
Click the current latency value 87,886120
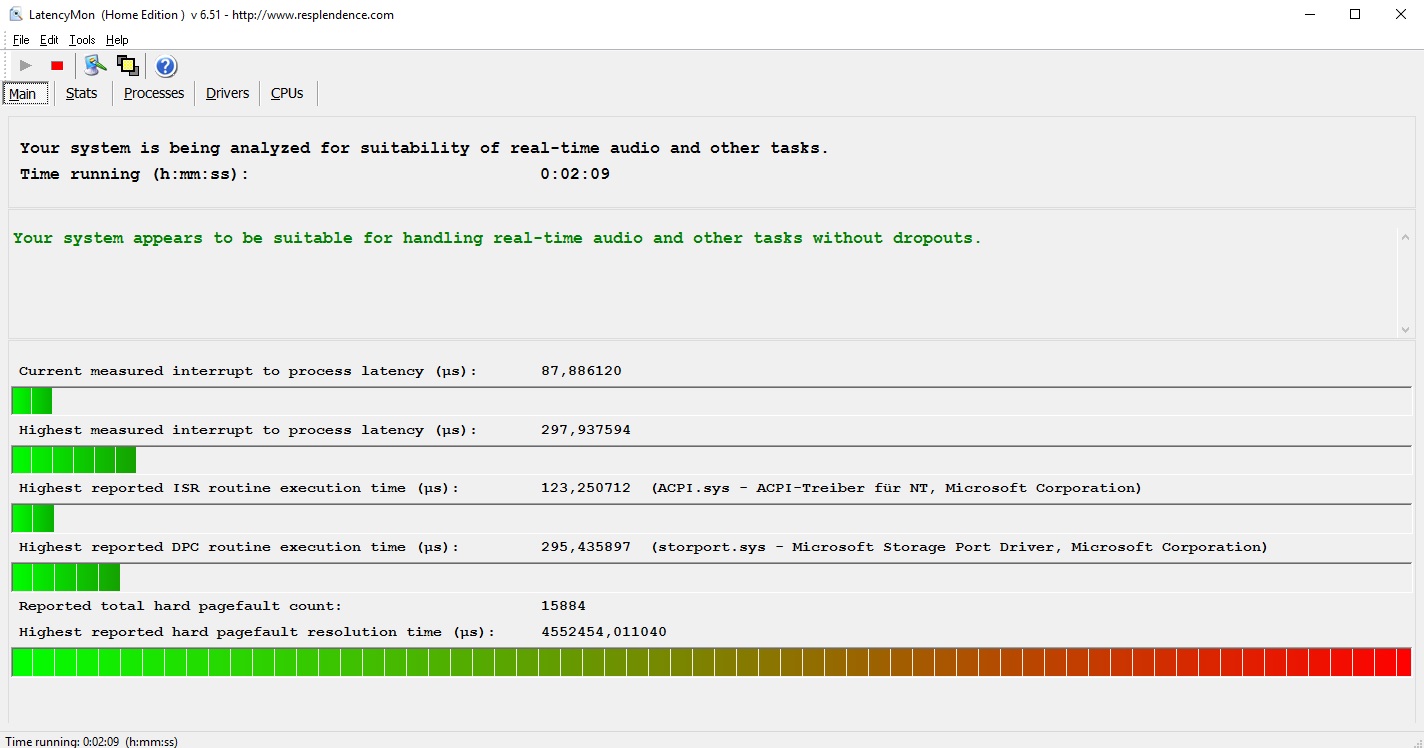click(x=581, y=371)
